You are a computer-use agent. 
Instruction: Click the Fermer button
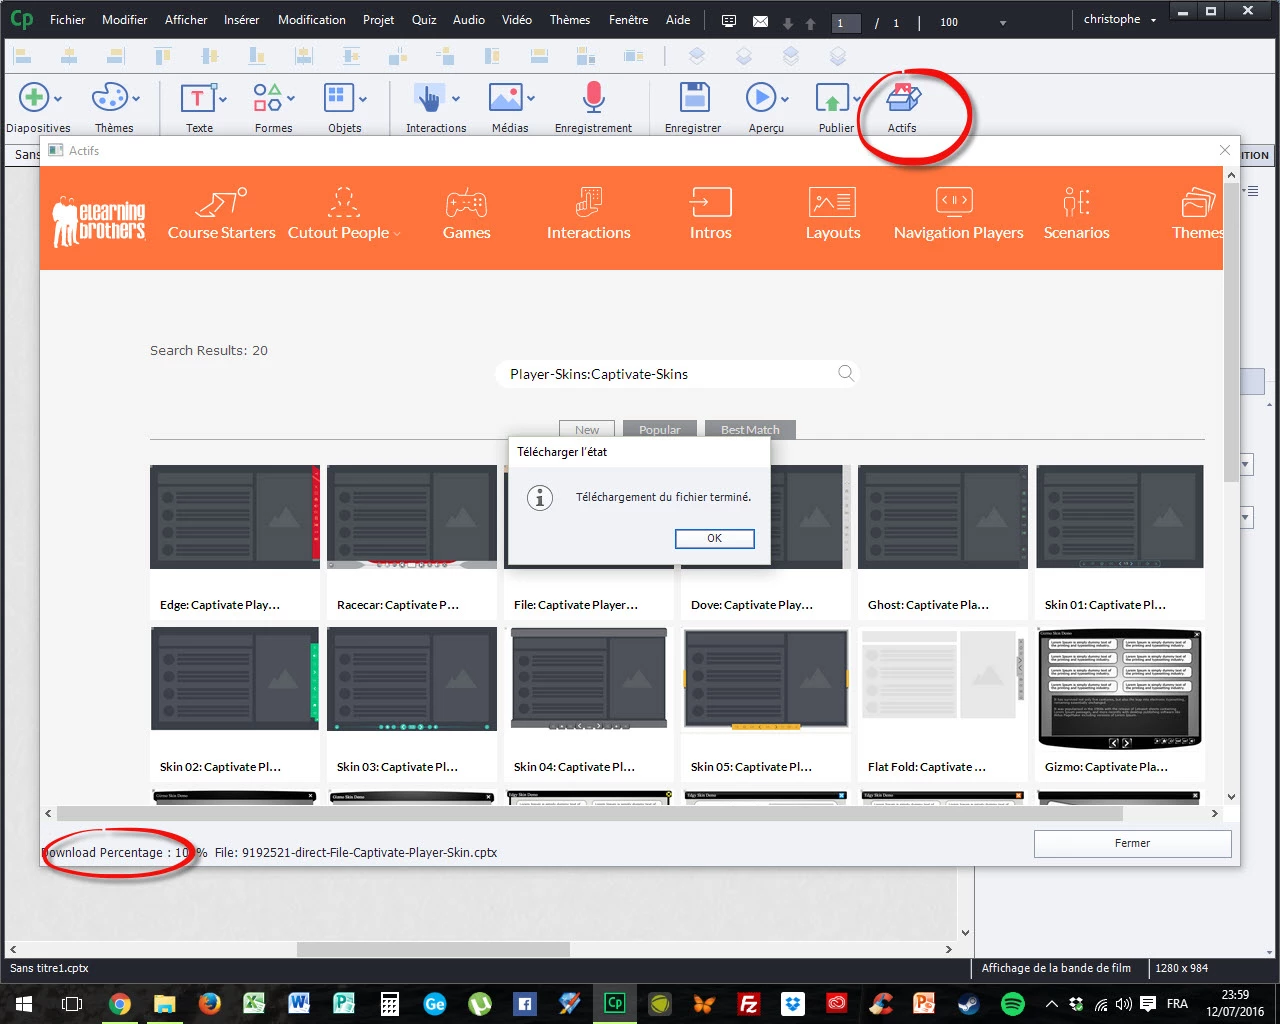1132,843
